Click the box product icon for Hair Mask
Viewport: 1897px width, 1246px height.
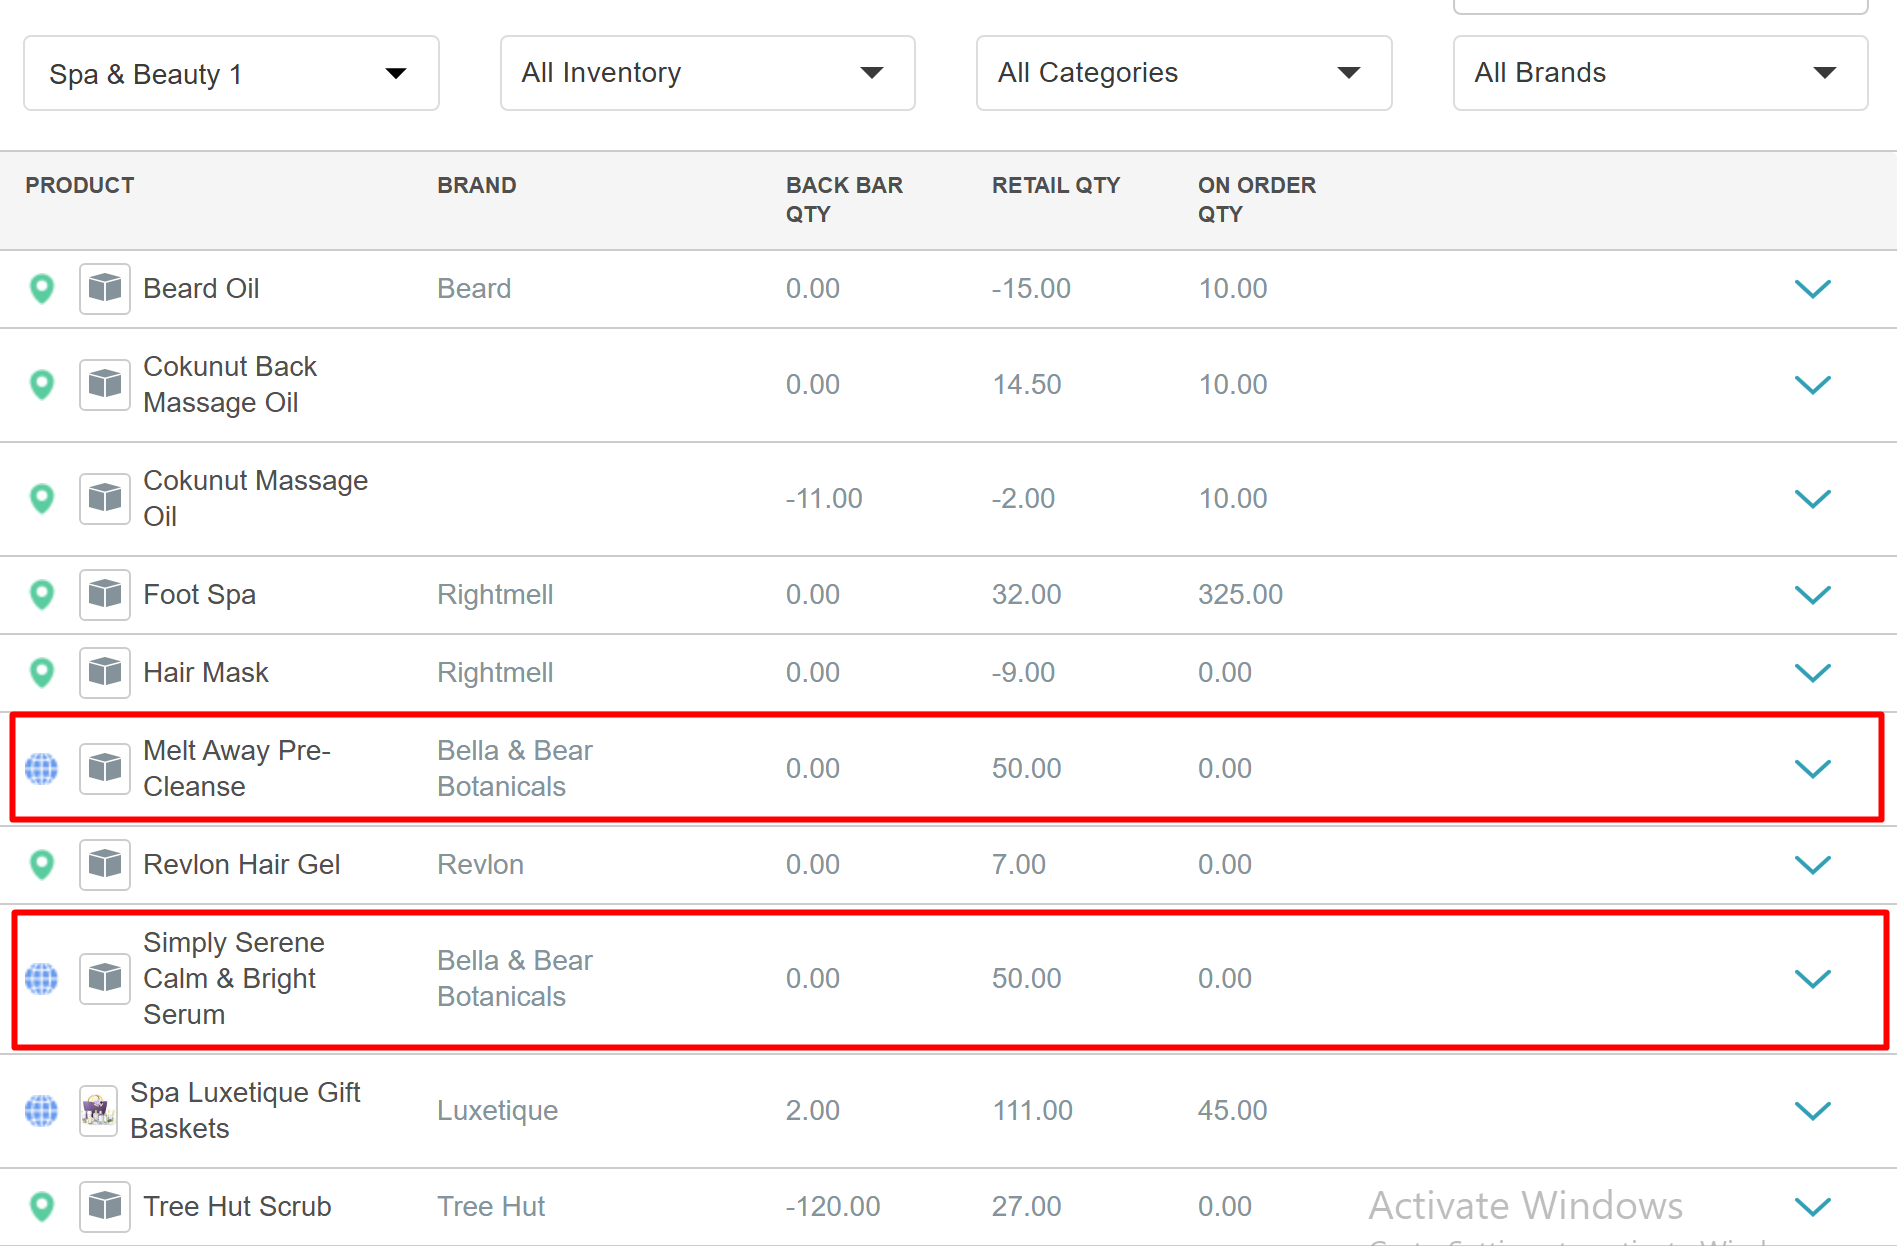tap(105, 673)
